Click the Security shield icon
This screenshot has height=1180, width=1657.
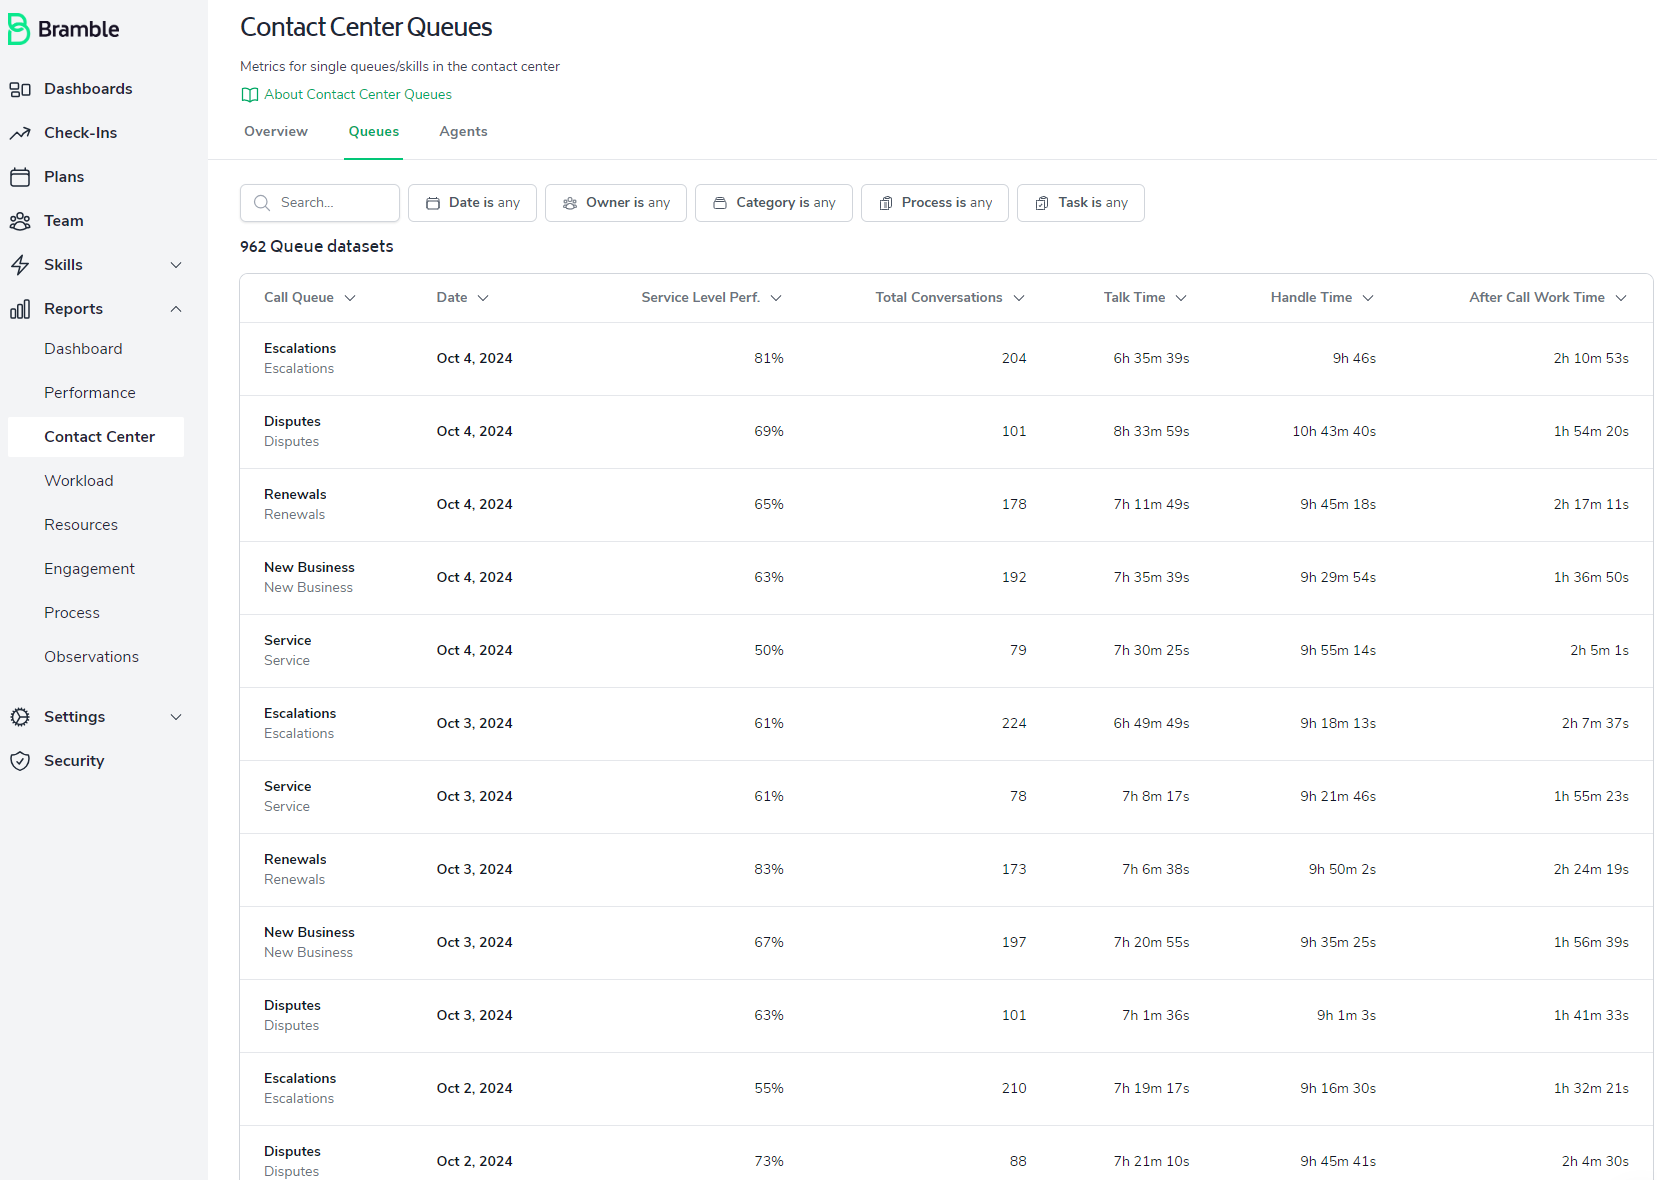click(20, 761)
